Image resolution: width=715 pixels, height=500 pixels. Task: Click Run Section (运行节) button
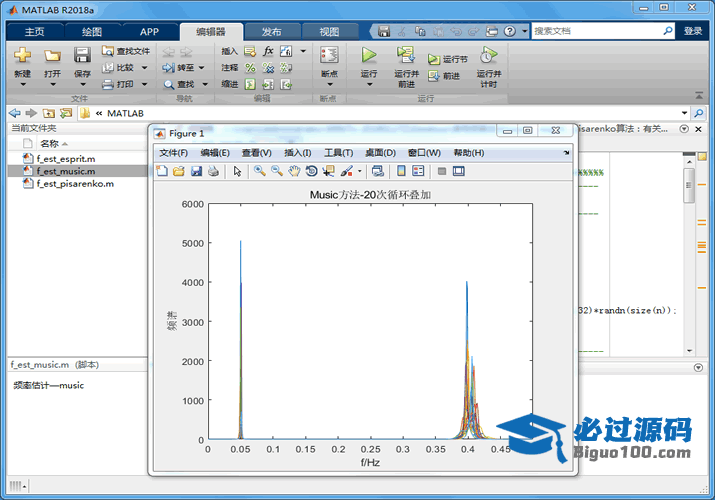(x=448, y=59)
